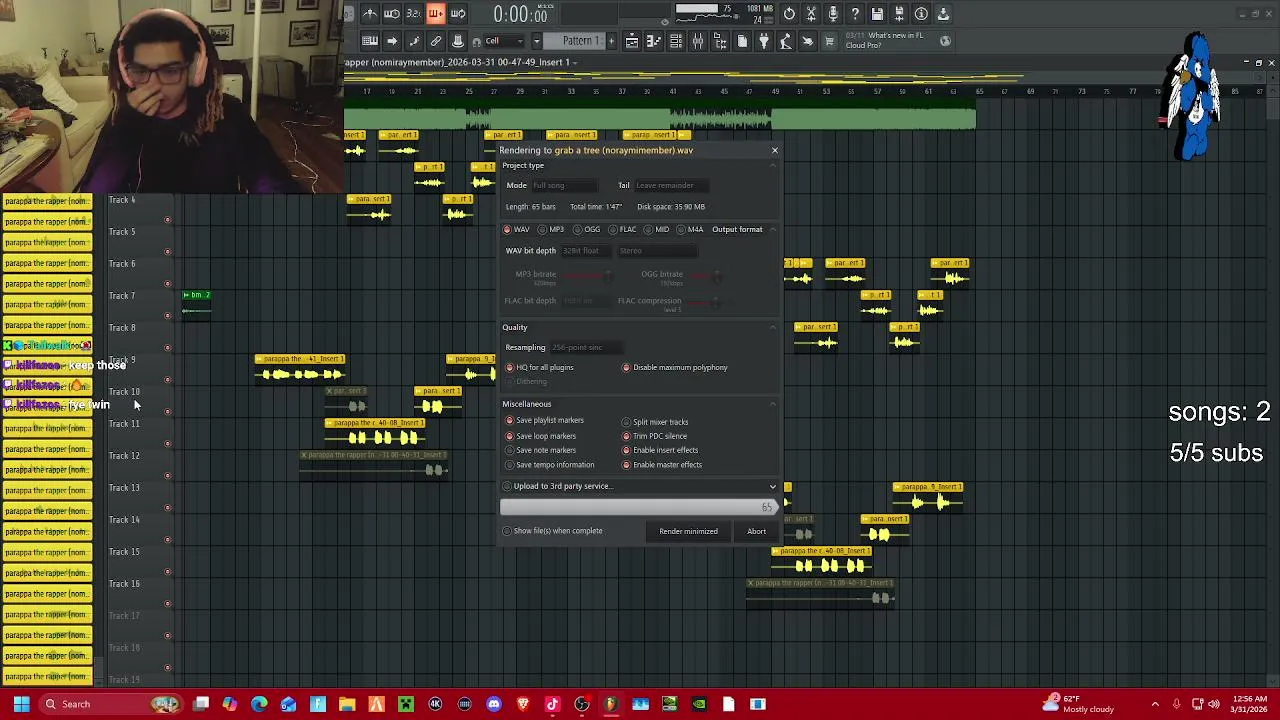The height and width of the screenshot is (720, 1280).
Task: Open the Cell snap dropdown
Action: [x=506, y=41]
